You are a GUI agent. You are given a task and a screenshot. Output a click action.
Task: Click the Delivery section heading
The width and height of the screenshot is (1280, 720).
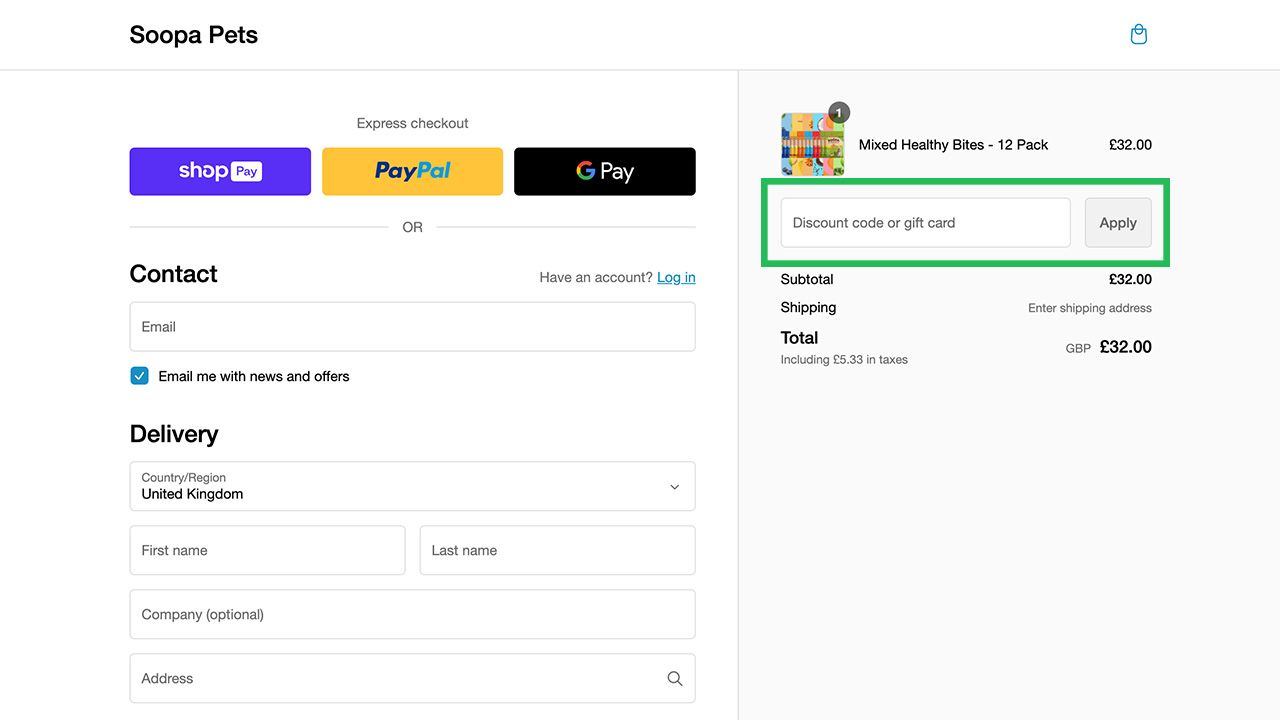click(x=174, y=434)
